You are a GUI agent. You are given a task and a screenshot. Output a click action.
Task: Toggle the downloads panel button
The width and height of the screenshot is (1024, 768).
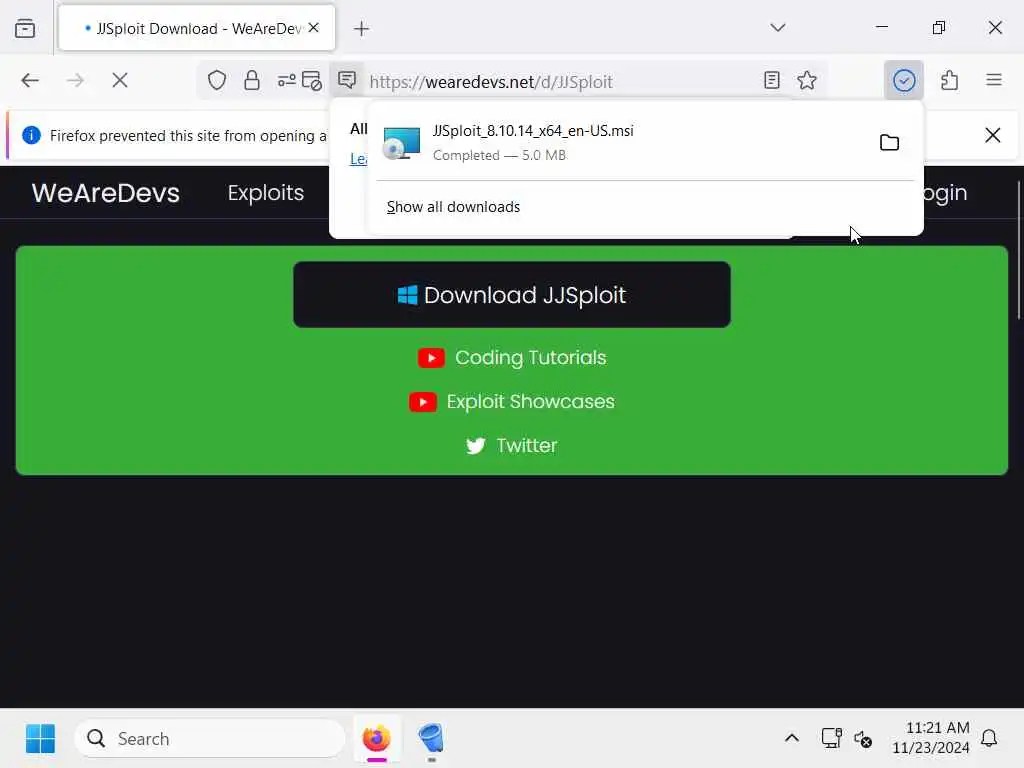[904, 80]
